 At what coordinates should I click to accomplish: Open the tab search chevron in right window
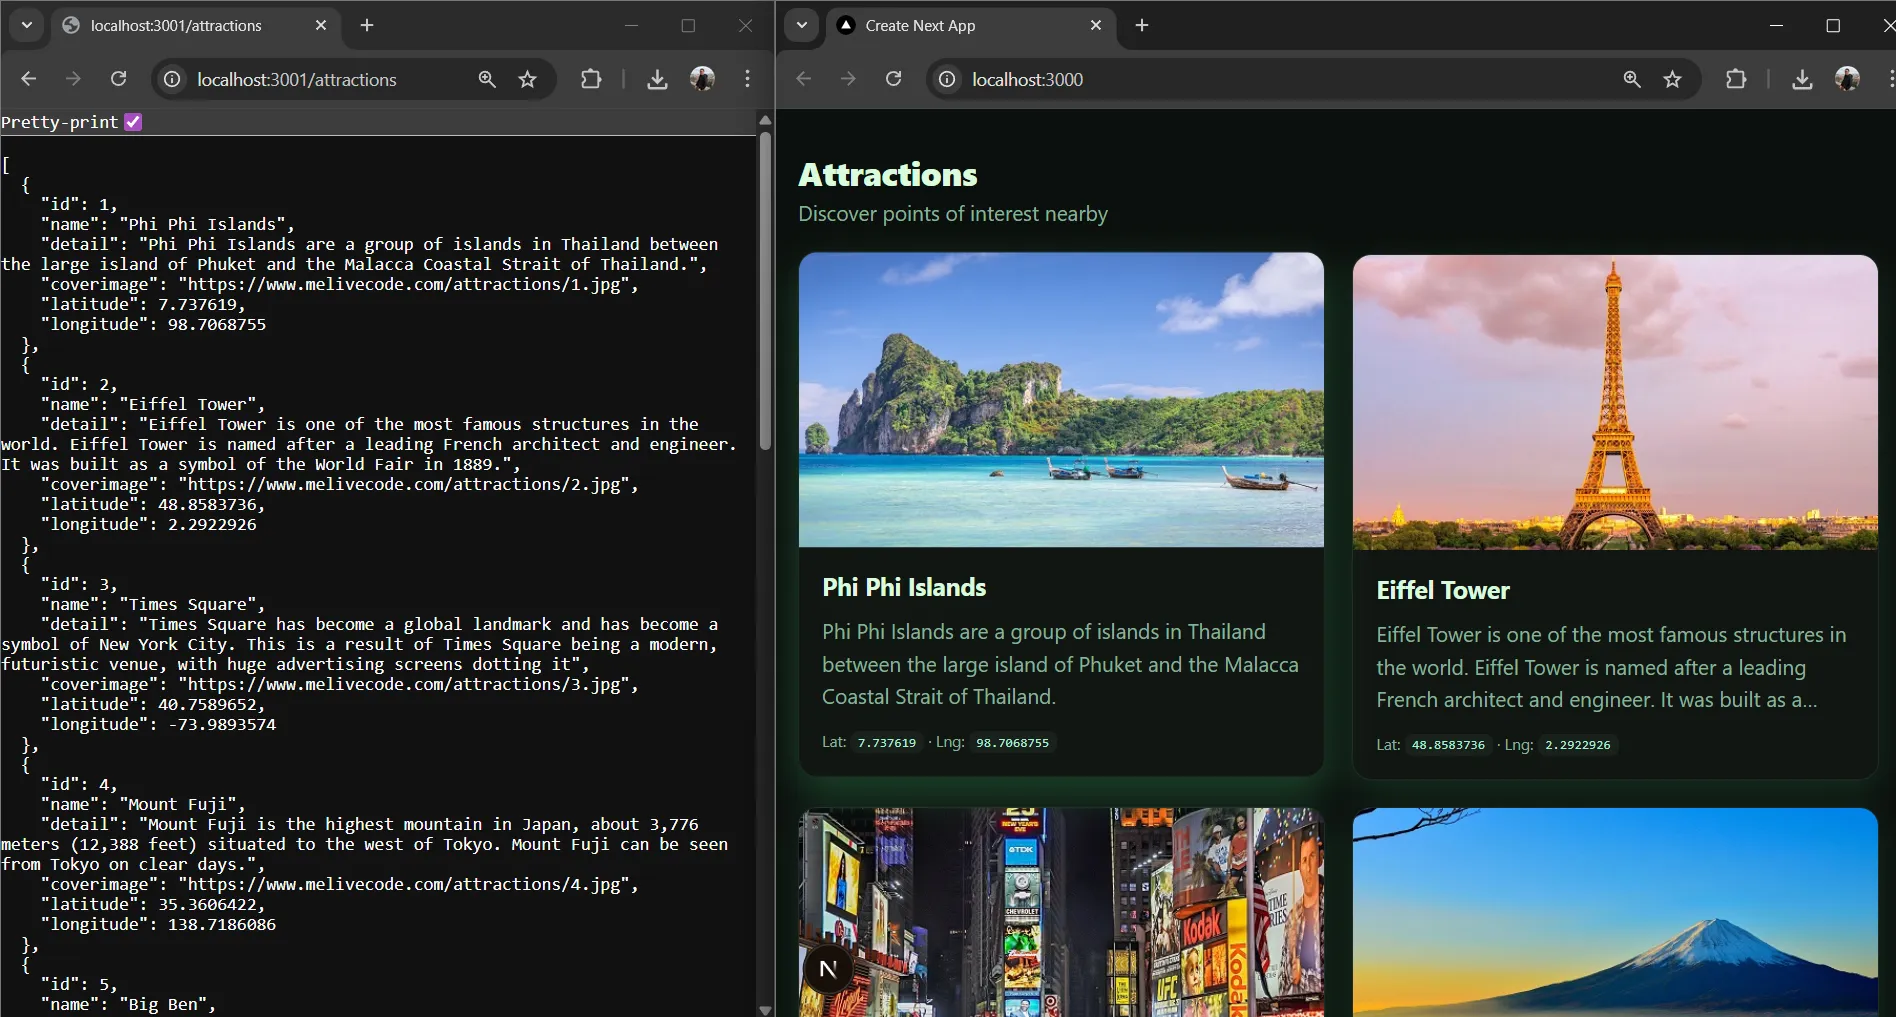[801, 25]
